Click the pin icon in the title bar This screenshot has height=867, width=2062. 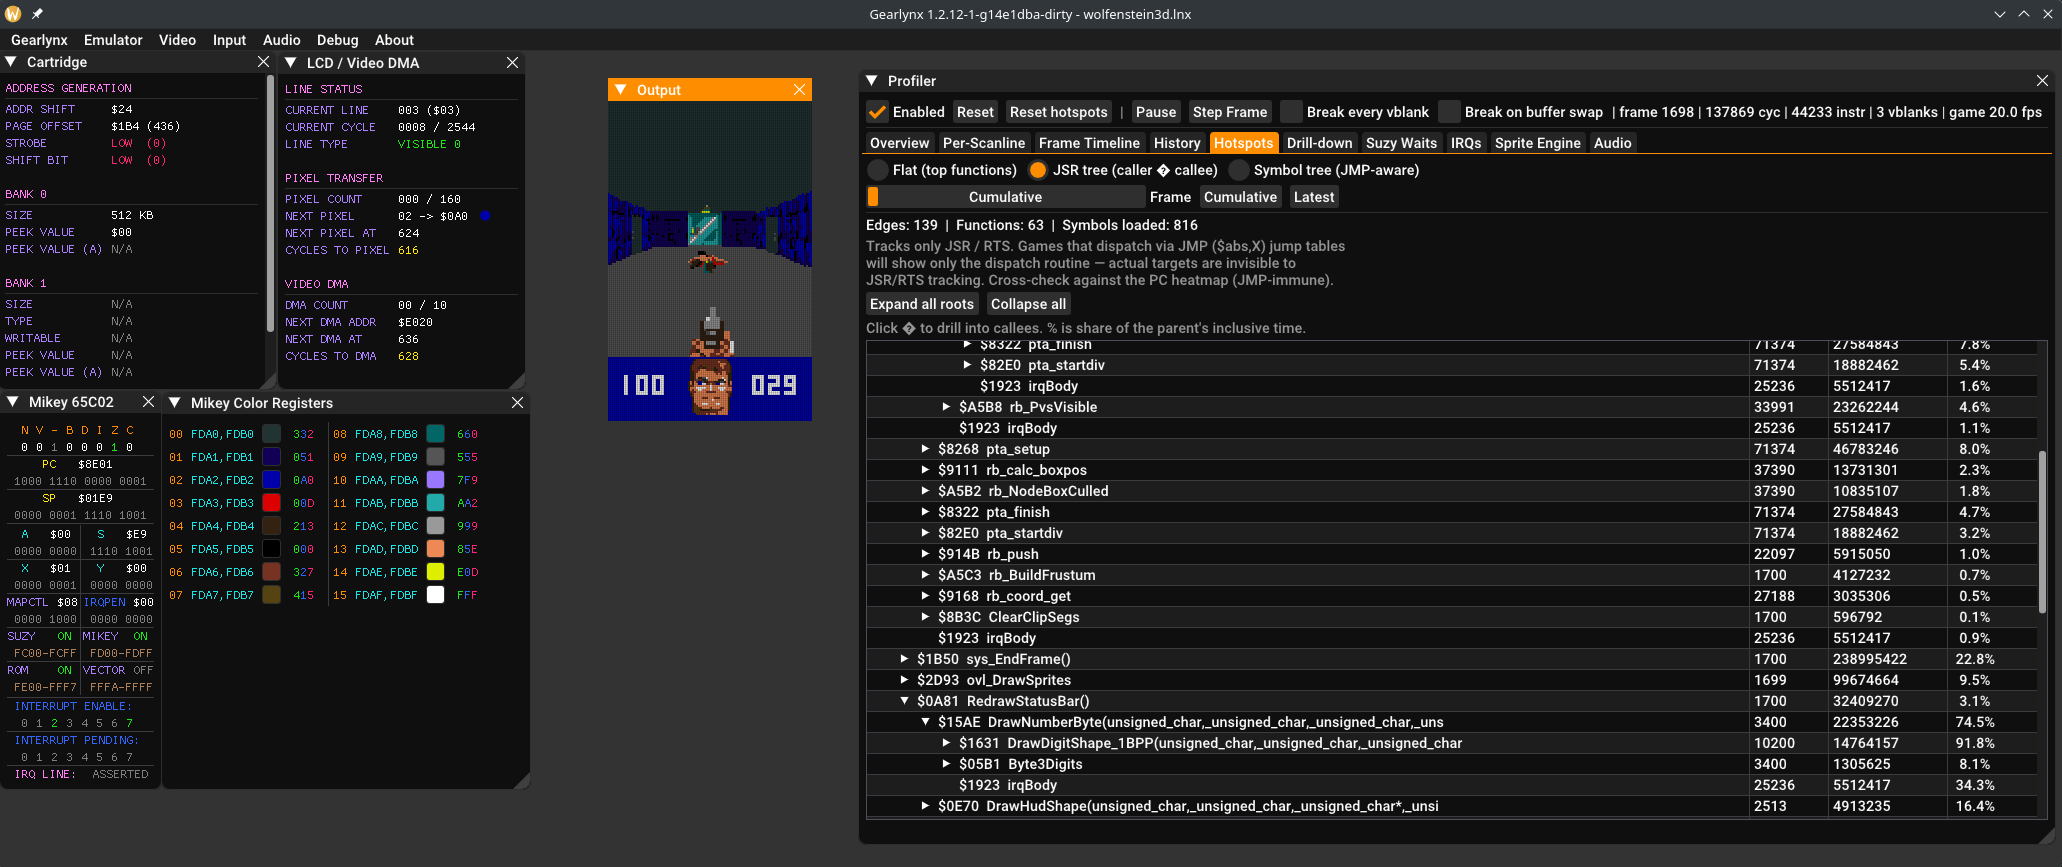37,14
